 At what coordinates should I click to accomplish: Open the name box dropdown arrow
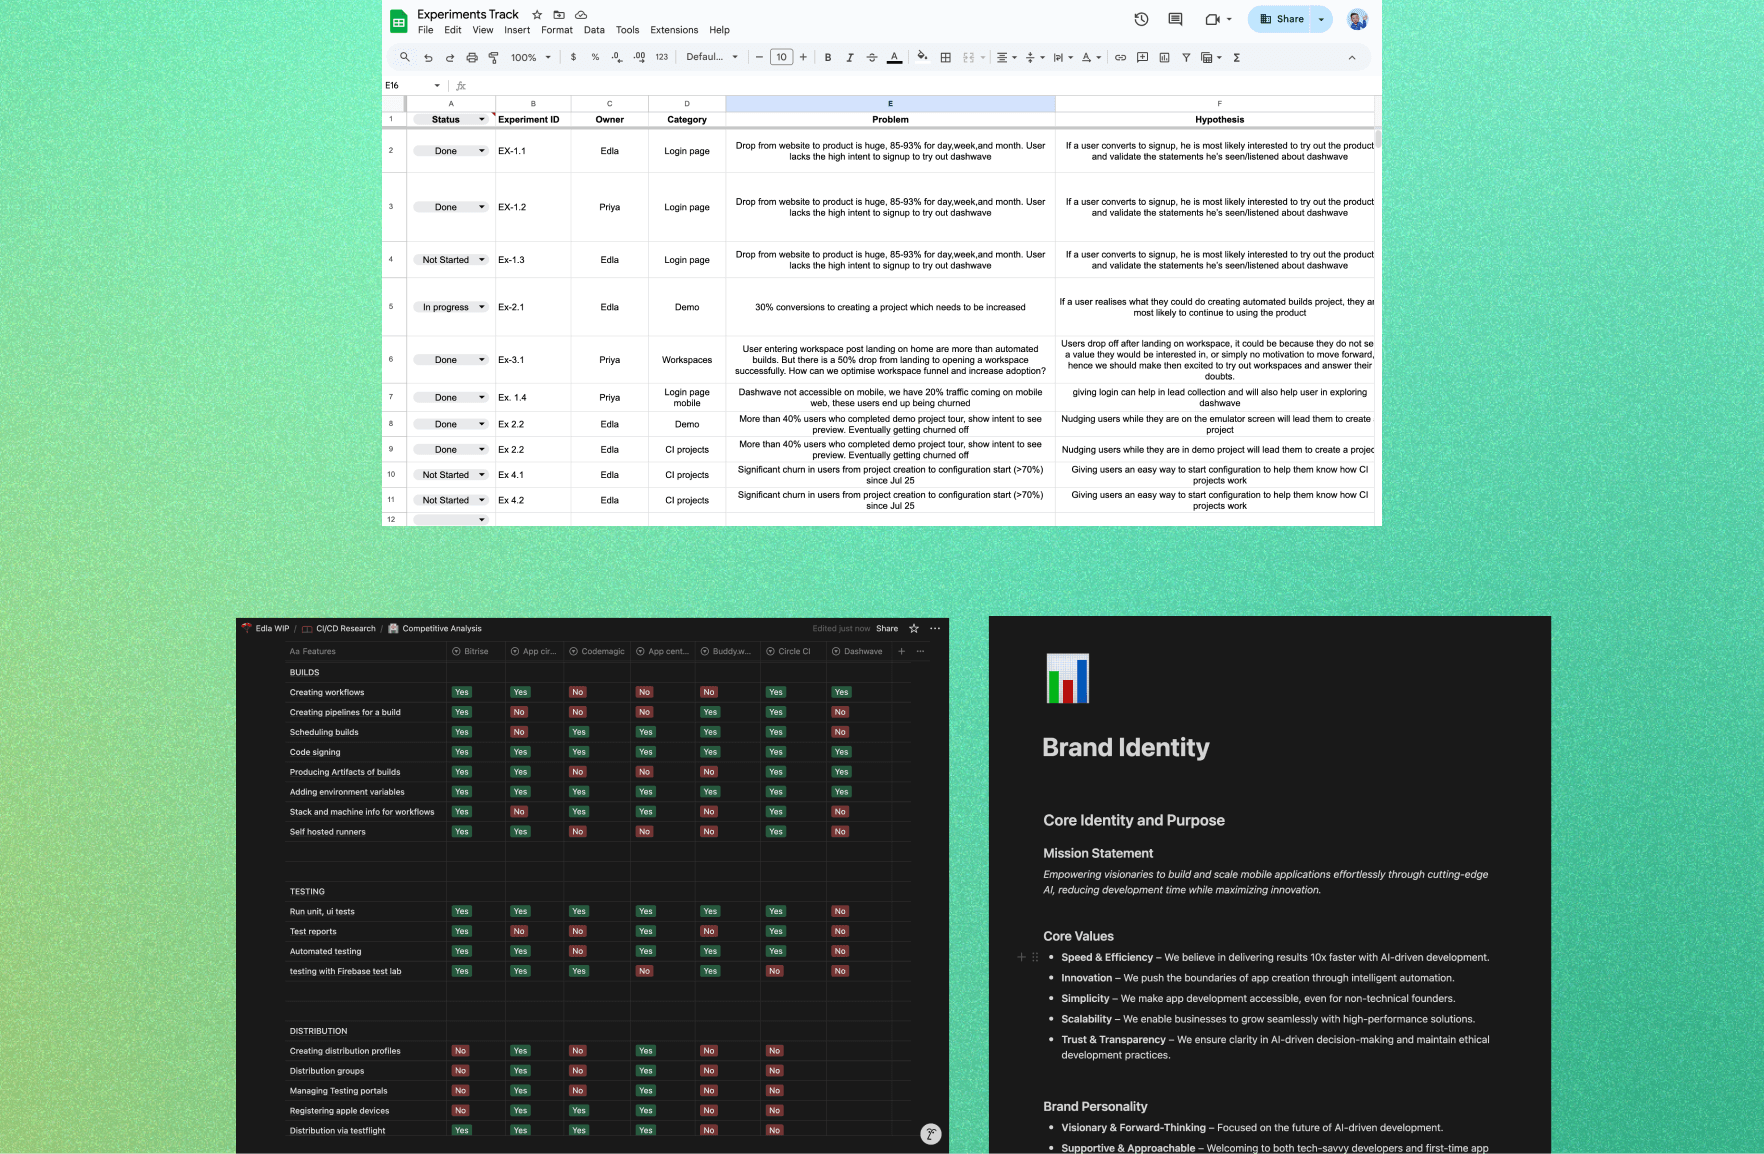pos(437,85)
